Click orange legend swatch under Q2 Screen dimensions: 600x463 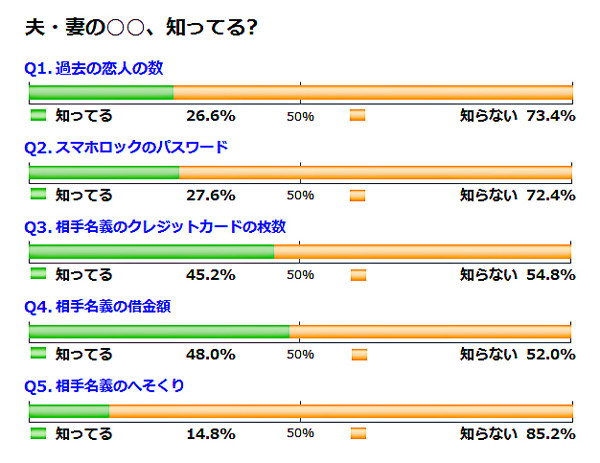(x=357, y=195)
